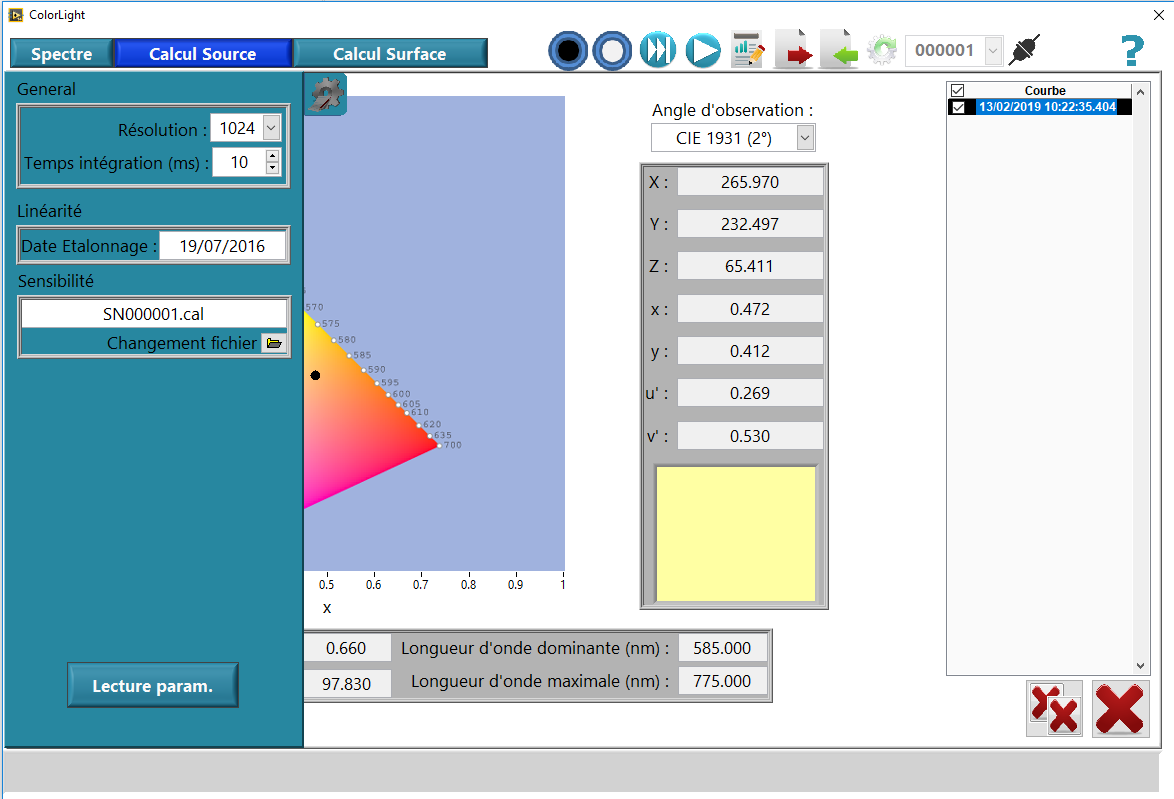Click the General section label
The image size is (1174, 799).
(46, 89)
